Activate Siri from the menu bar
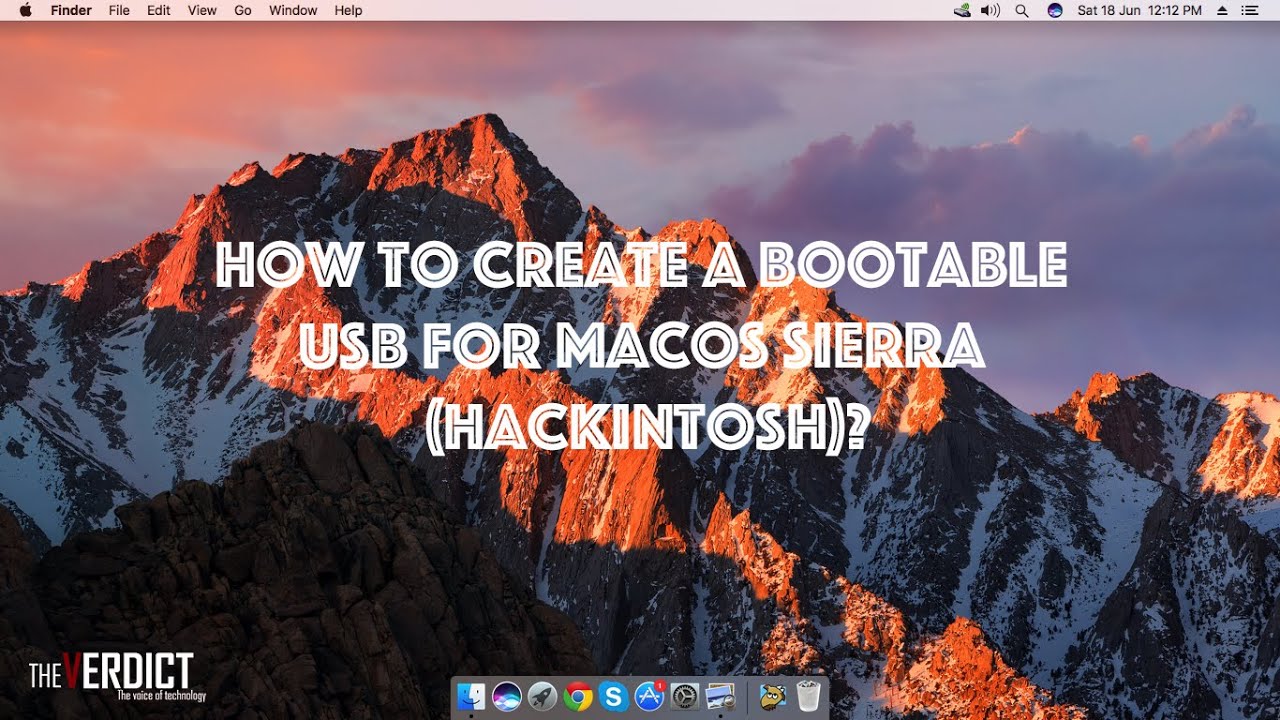The width and height of the screenshot is (1280, 720). pos(1054,10)
